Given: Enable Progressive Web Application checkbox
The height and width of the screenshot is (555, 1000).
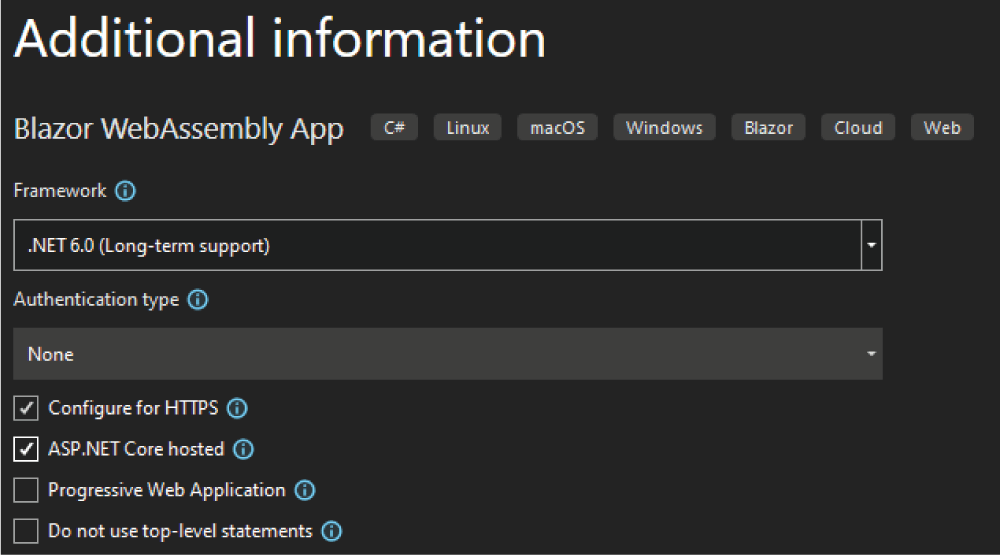Looking at the screenshot, I should tap(26, 490).
